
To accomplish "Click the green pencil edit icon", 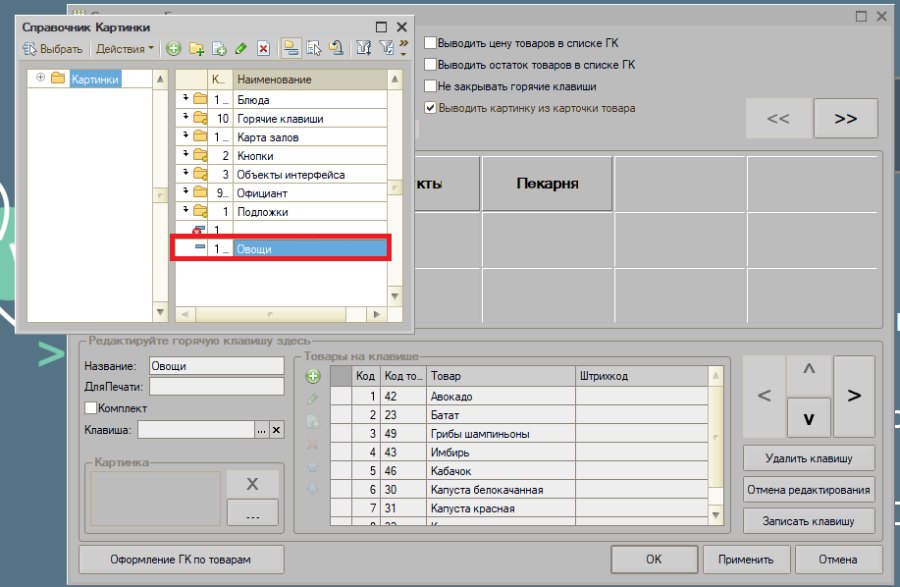I will tap(240, 49).
